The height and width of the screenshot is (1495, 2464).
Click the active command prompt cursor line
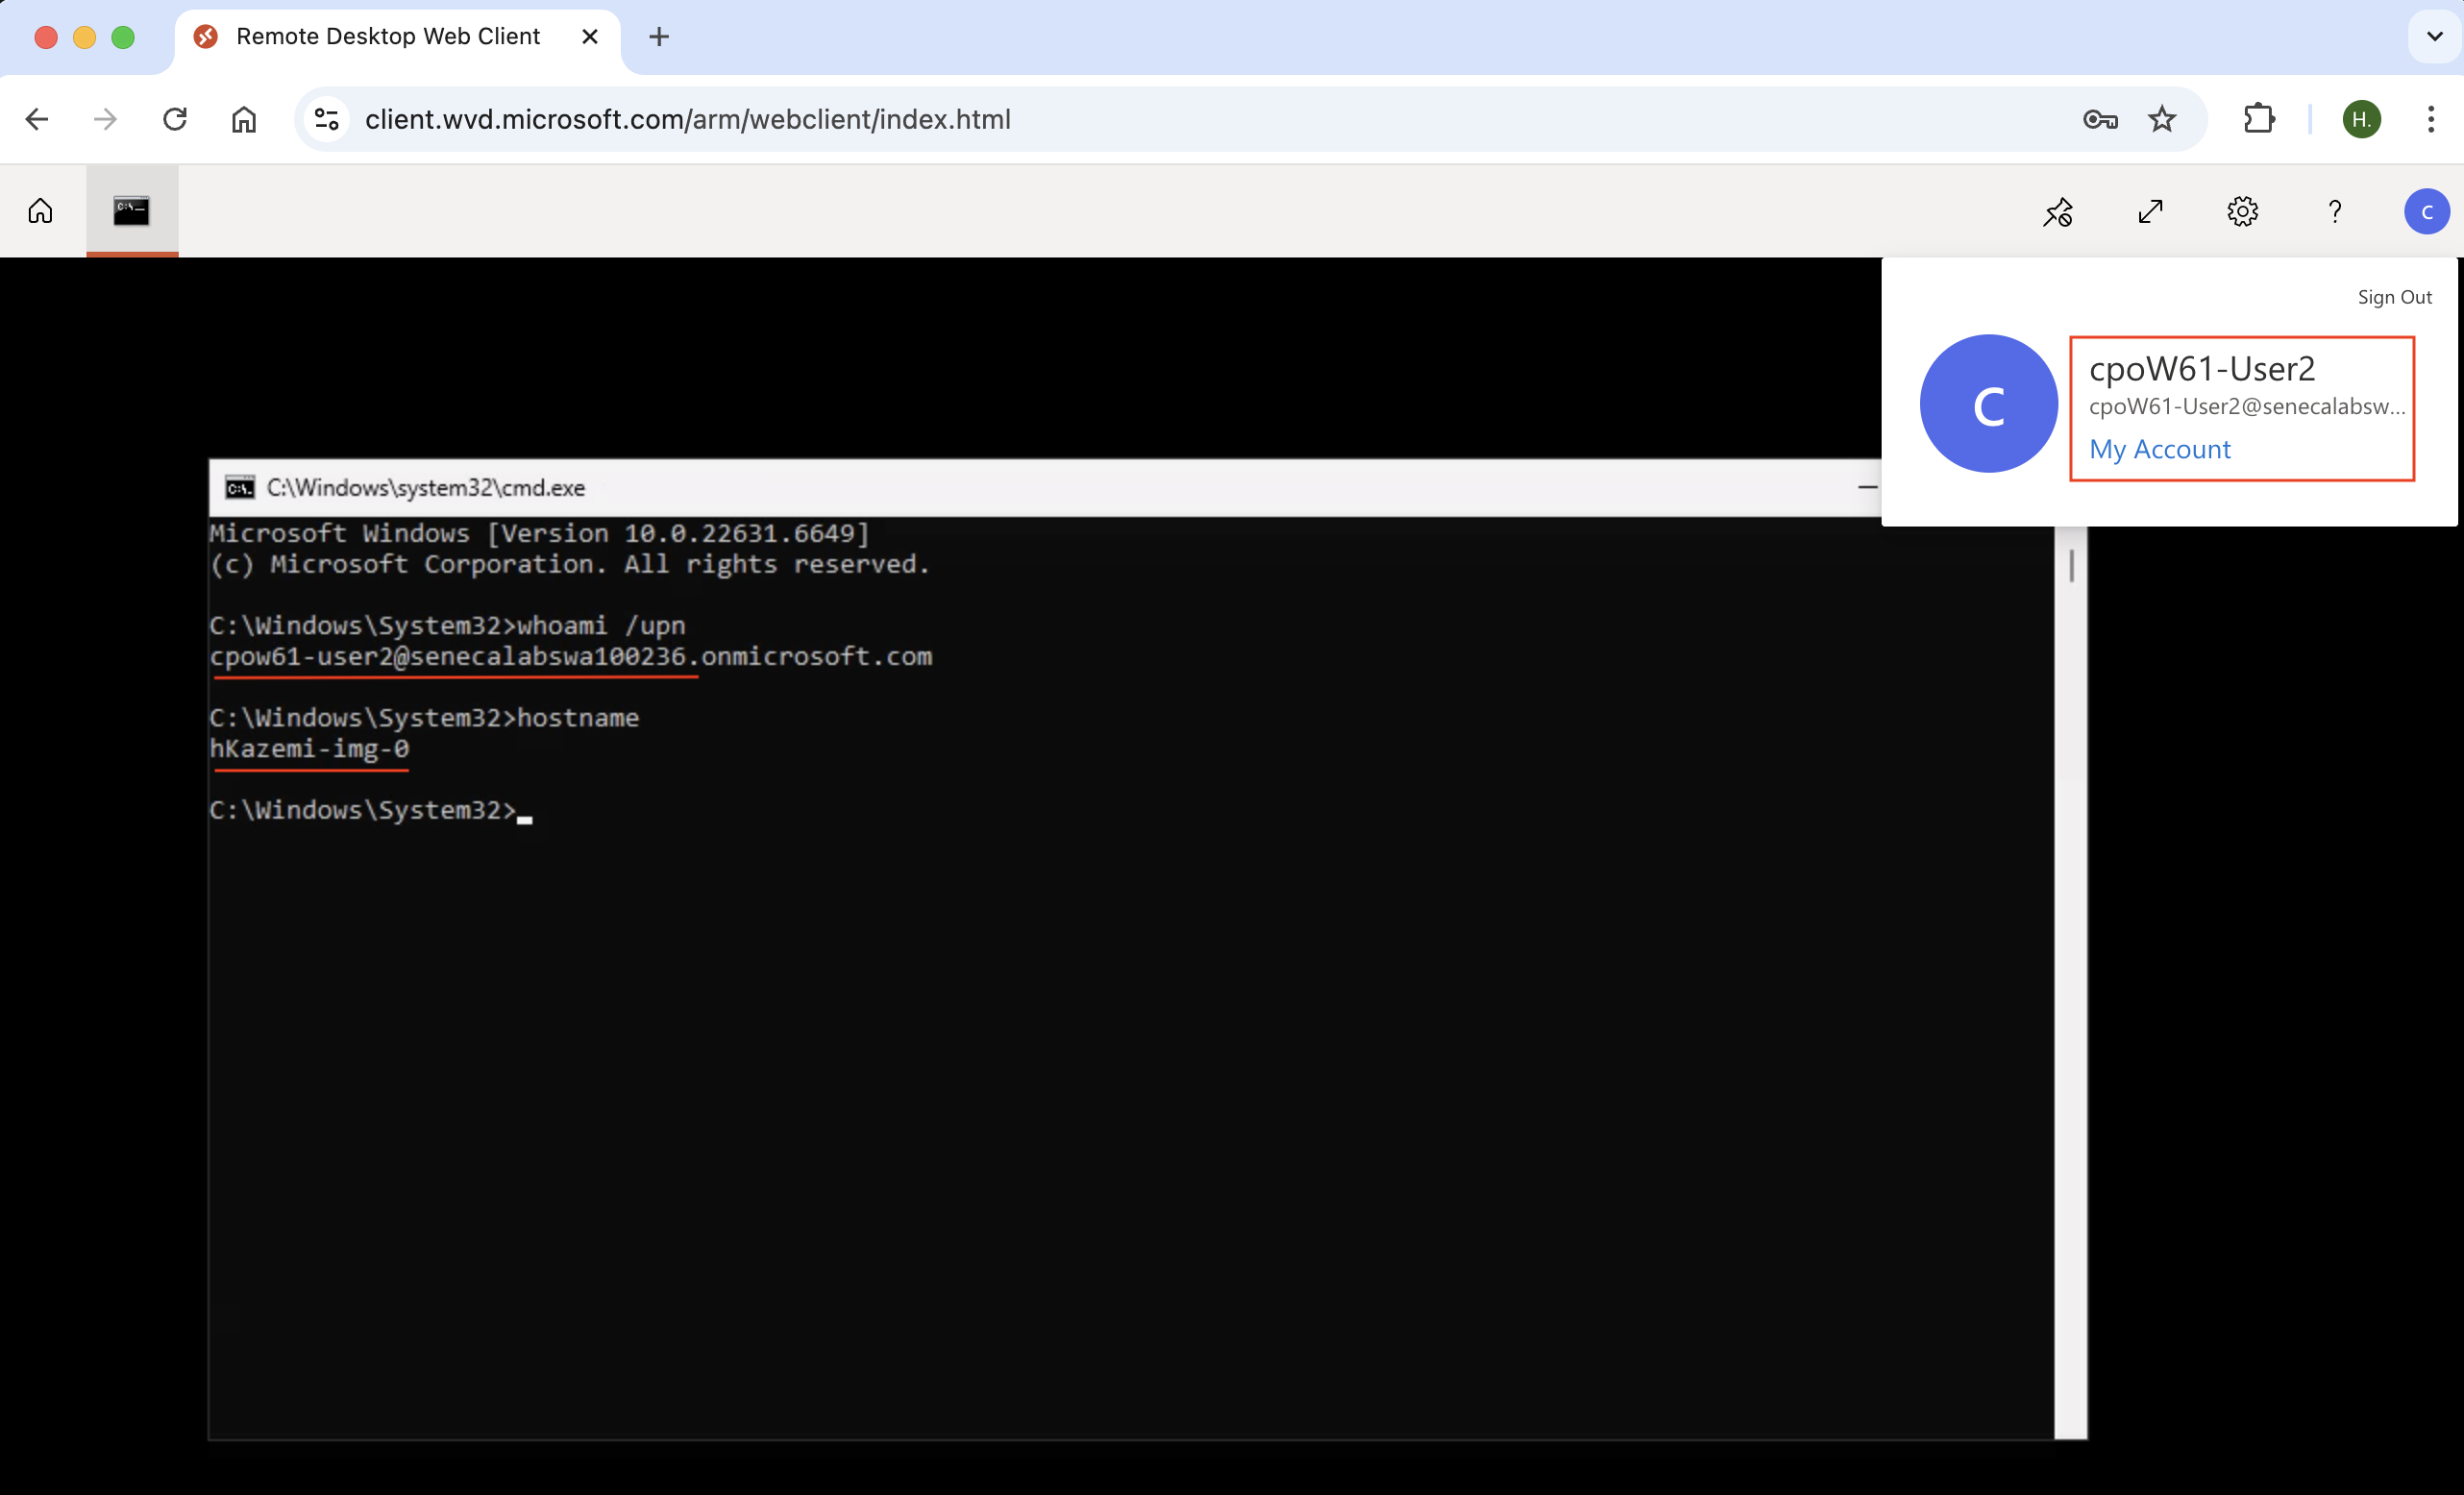(370, 811)
